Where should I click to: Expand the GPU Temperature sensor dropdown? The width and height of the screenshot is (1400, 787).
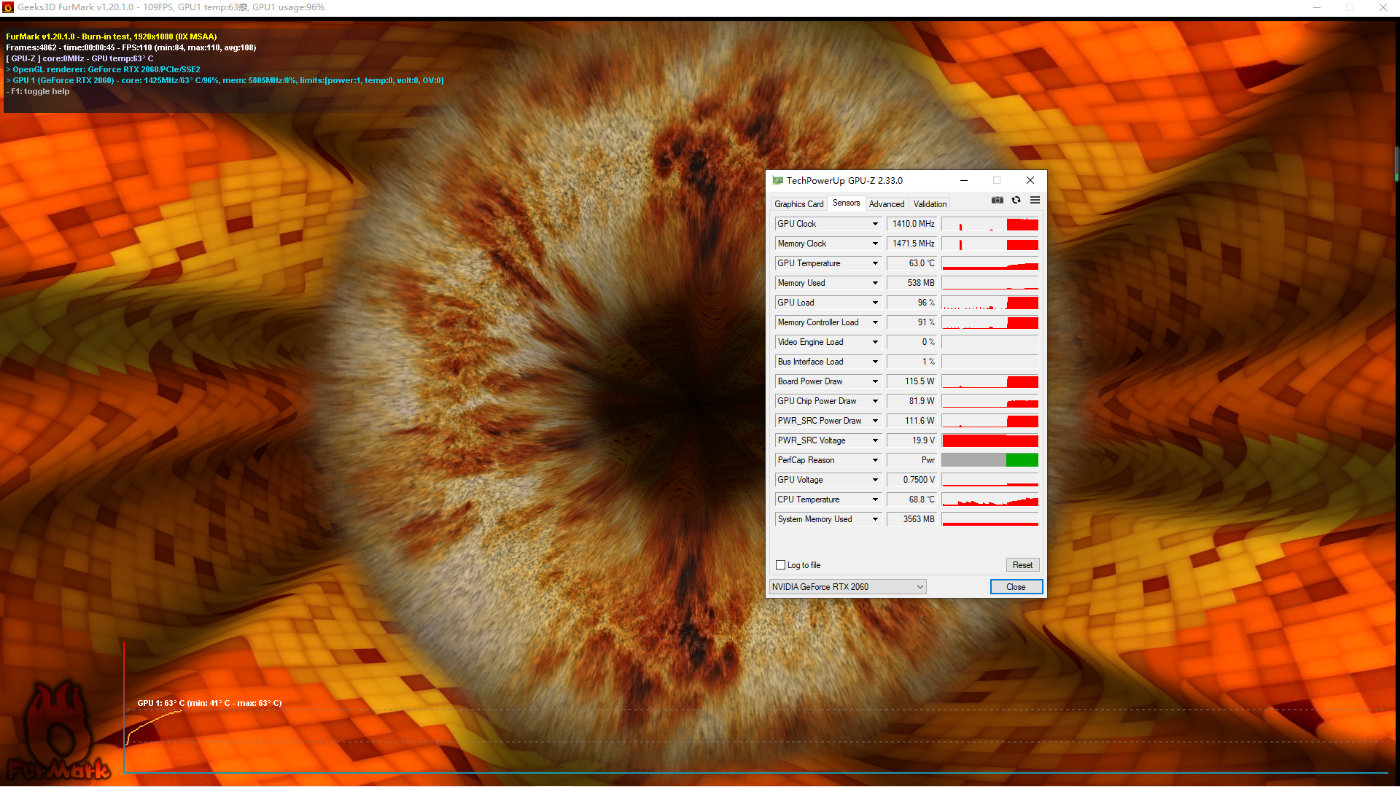(875, 264)
